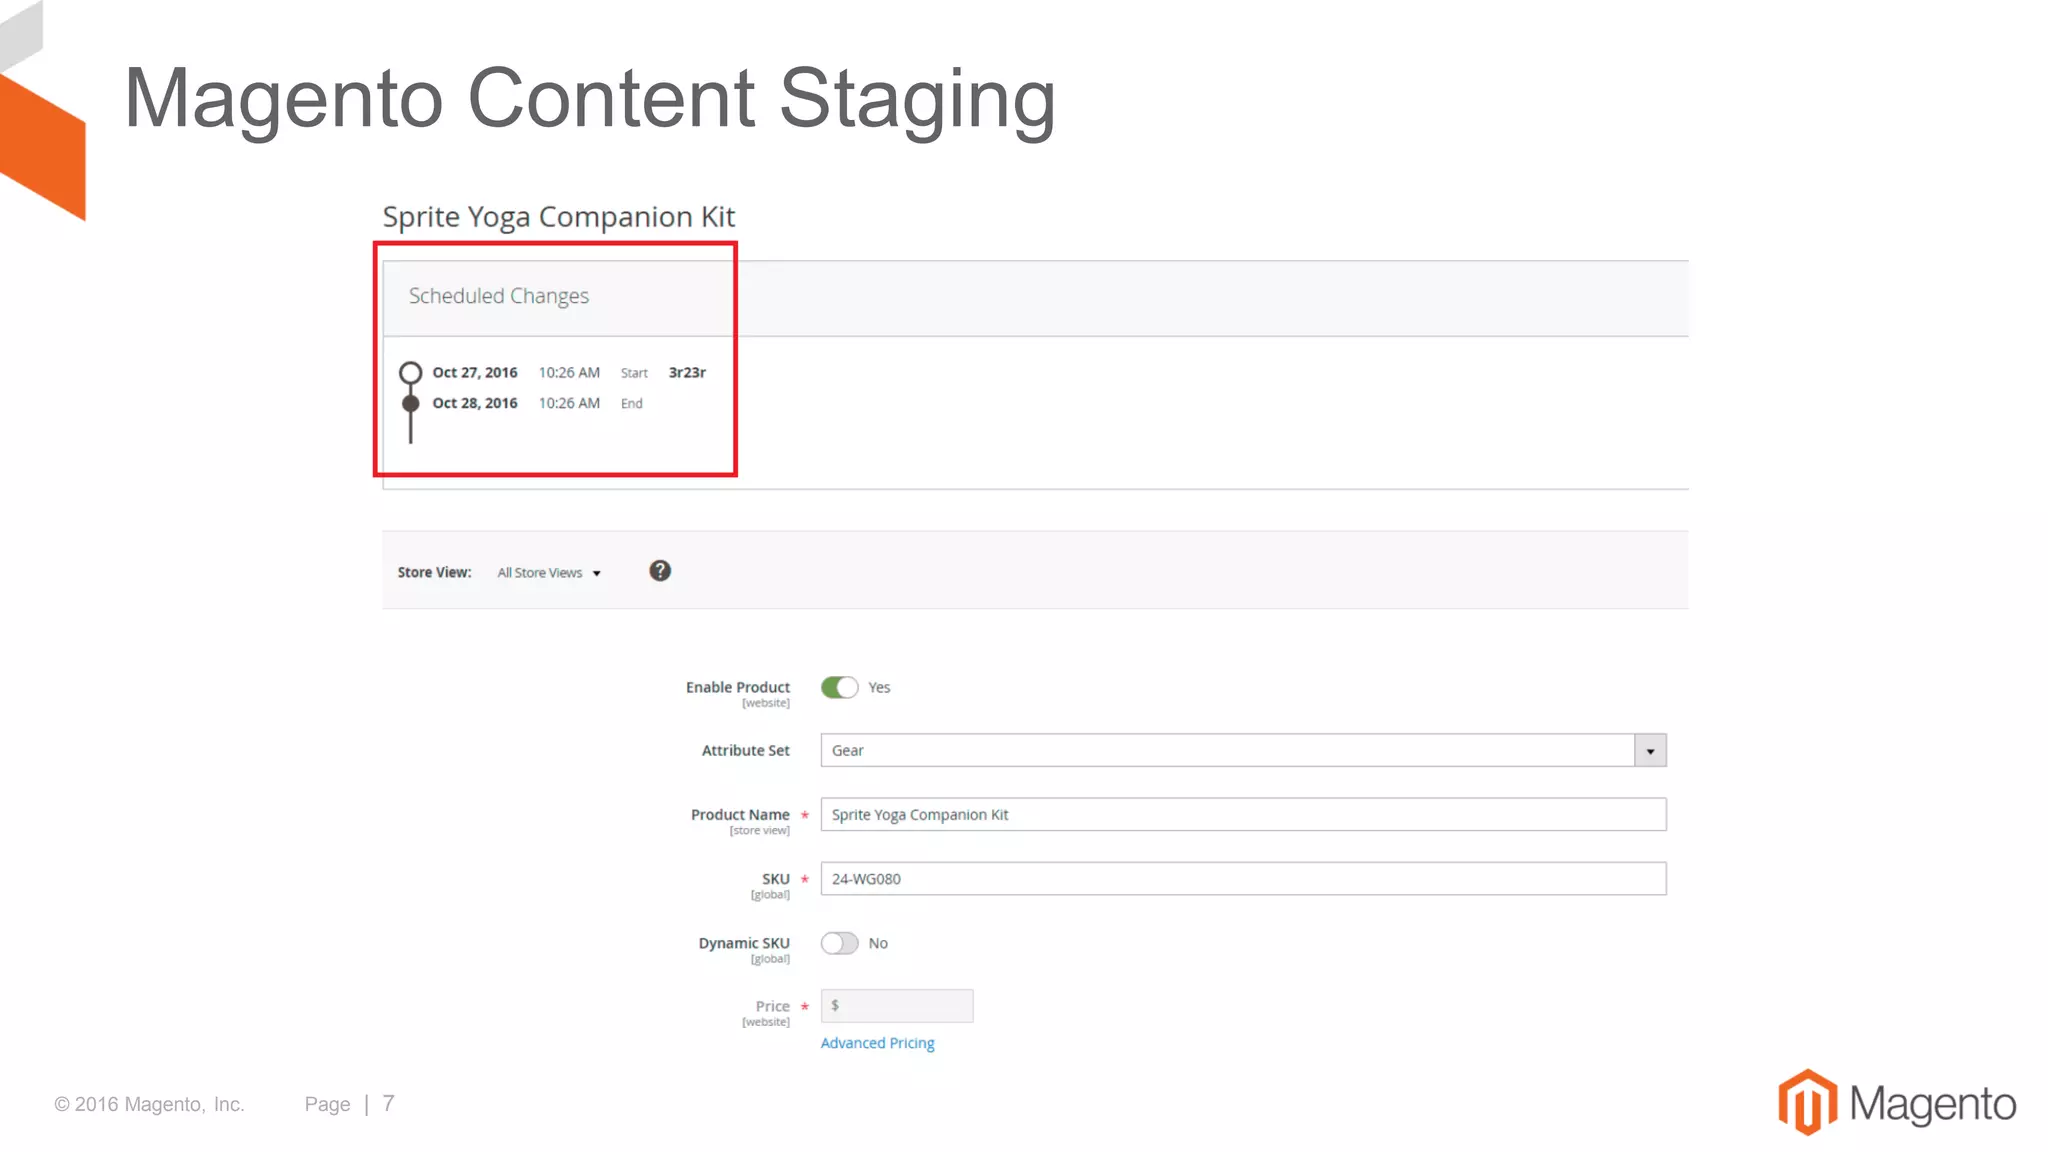Open the Advanced Pricing link
This screenshot has width=2048, height=1152.
tap(878, 1043)
